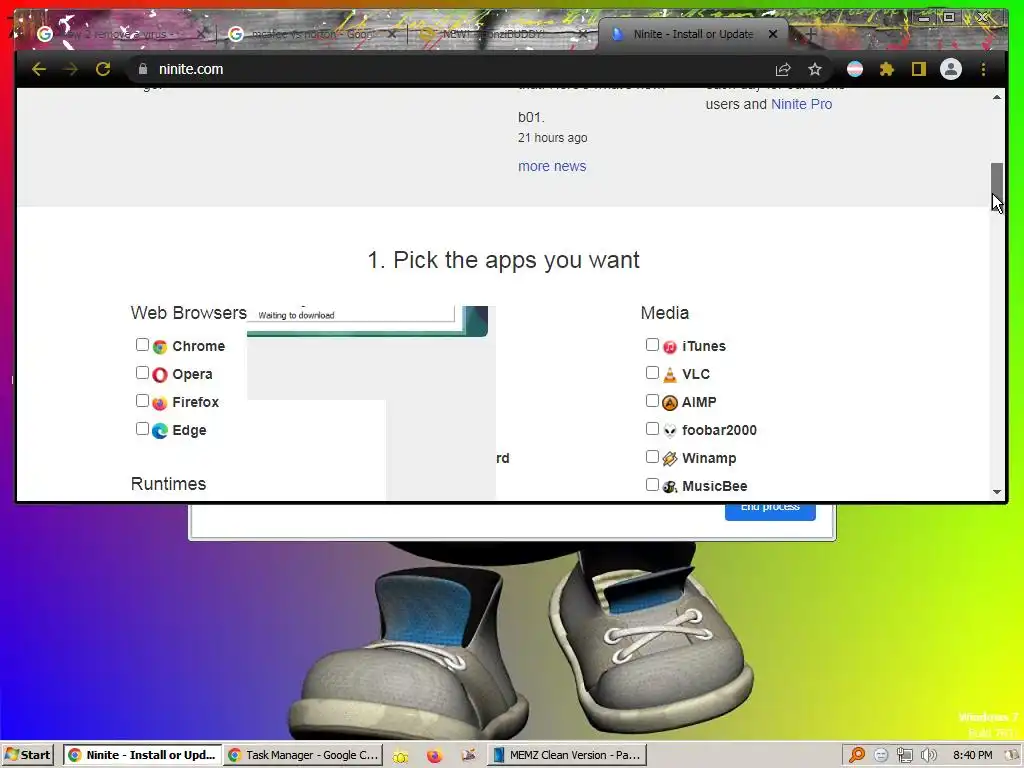Check the Opera checkbox
The height and width of the screenshot is (768, 1024).
142,373
